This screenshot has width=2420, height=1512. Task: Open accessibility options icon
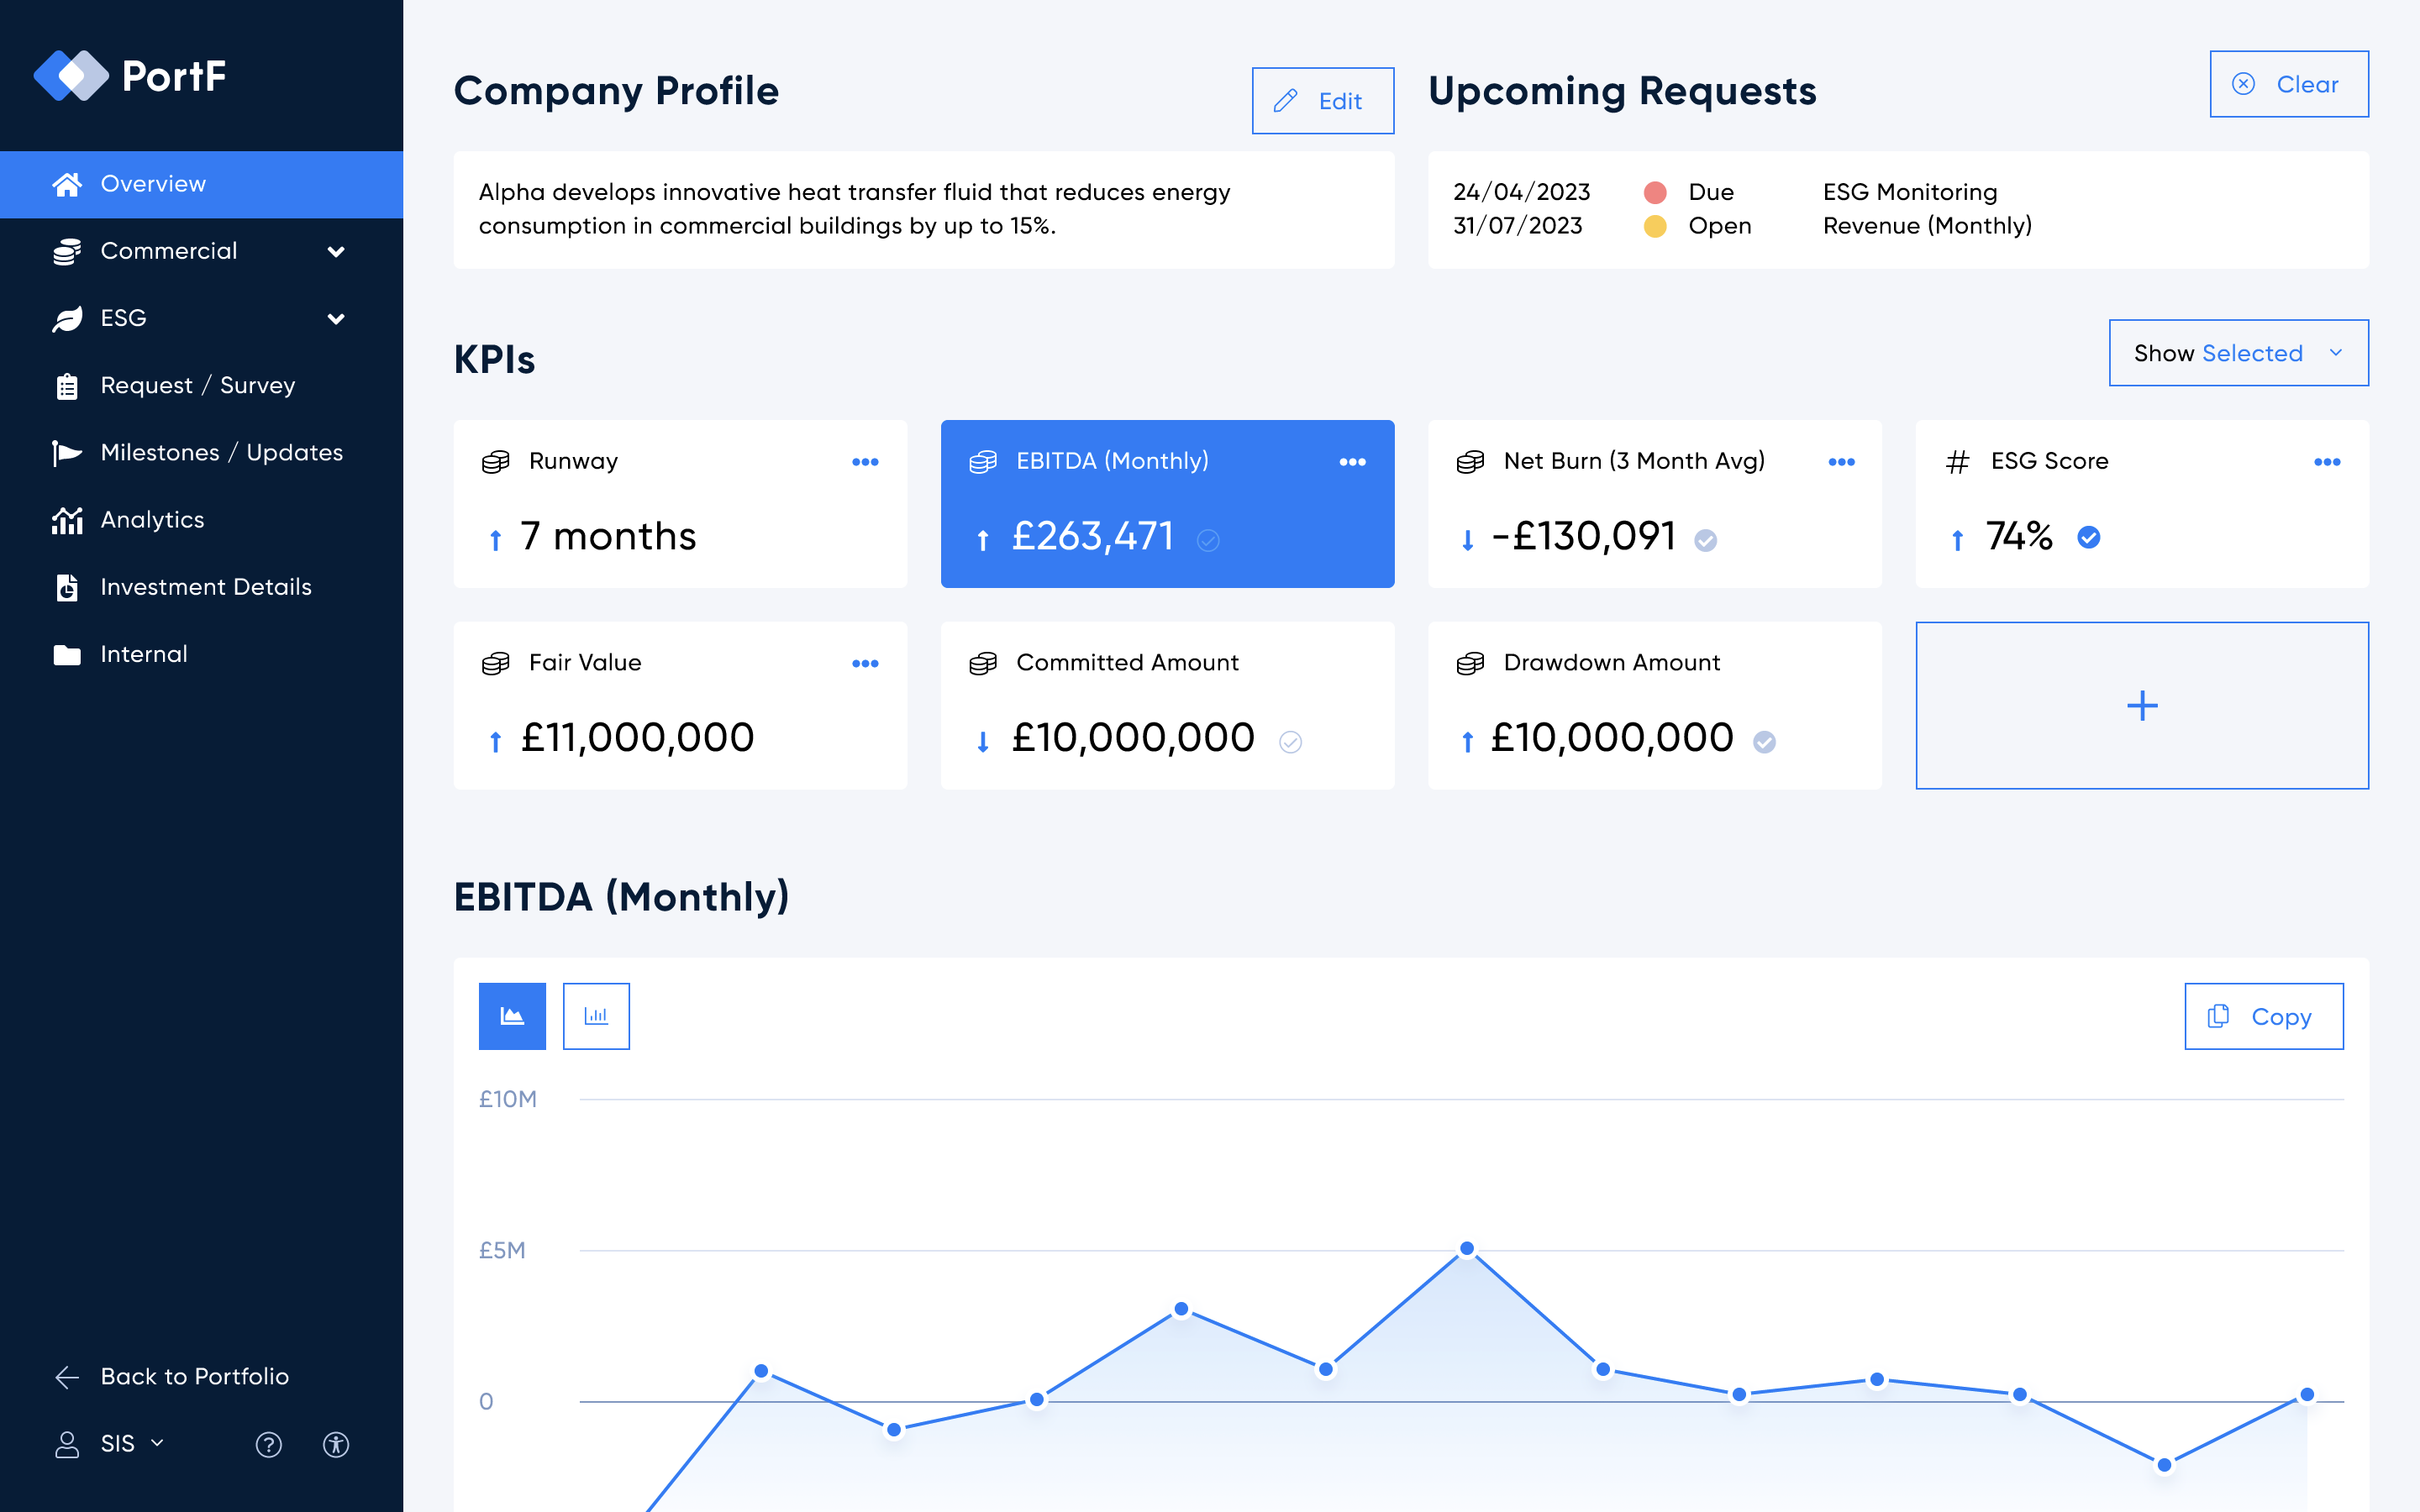(336, 1444)
